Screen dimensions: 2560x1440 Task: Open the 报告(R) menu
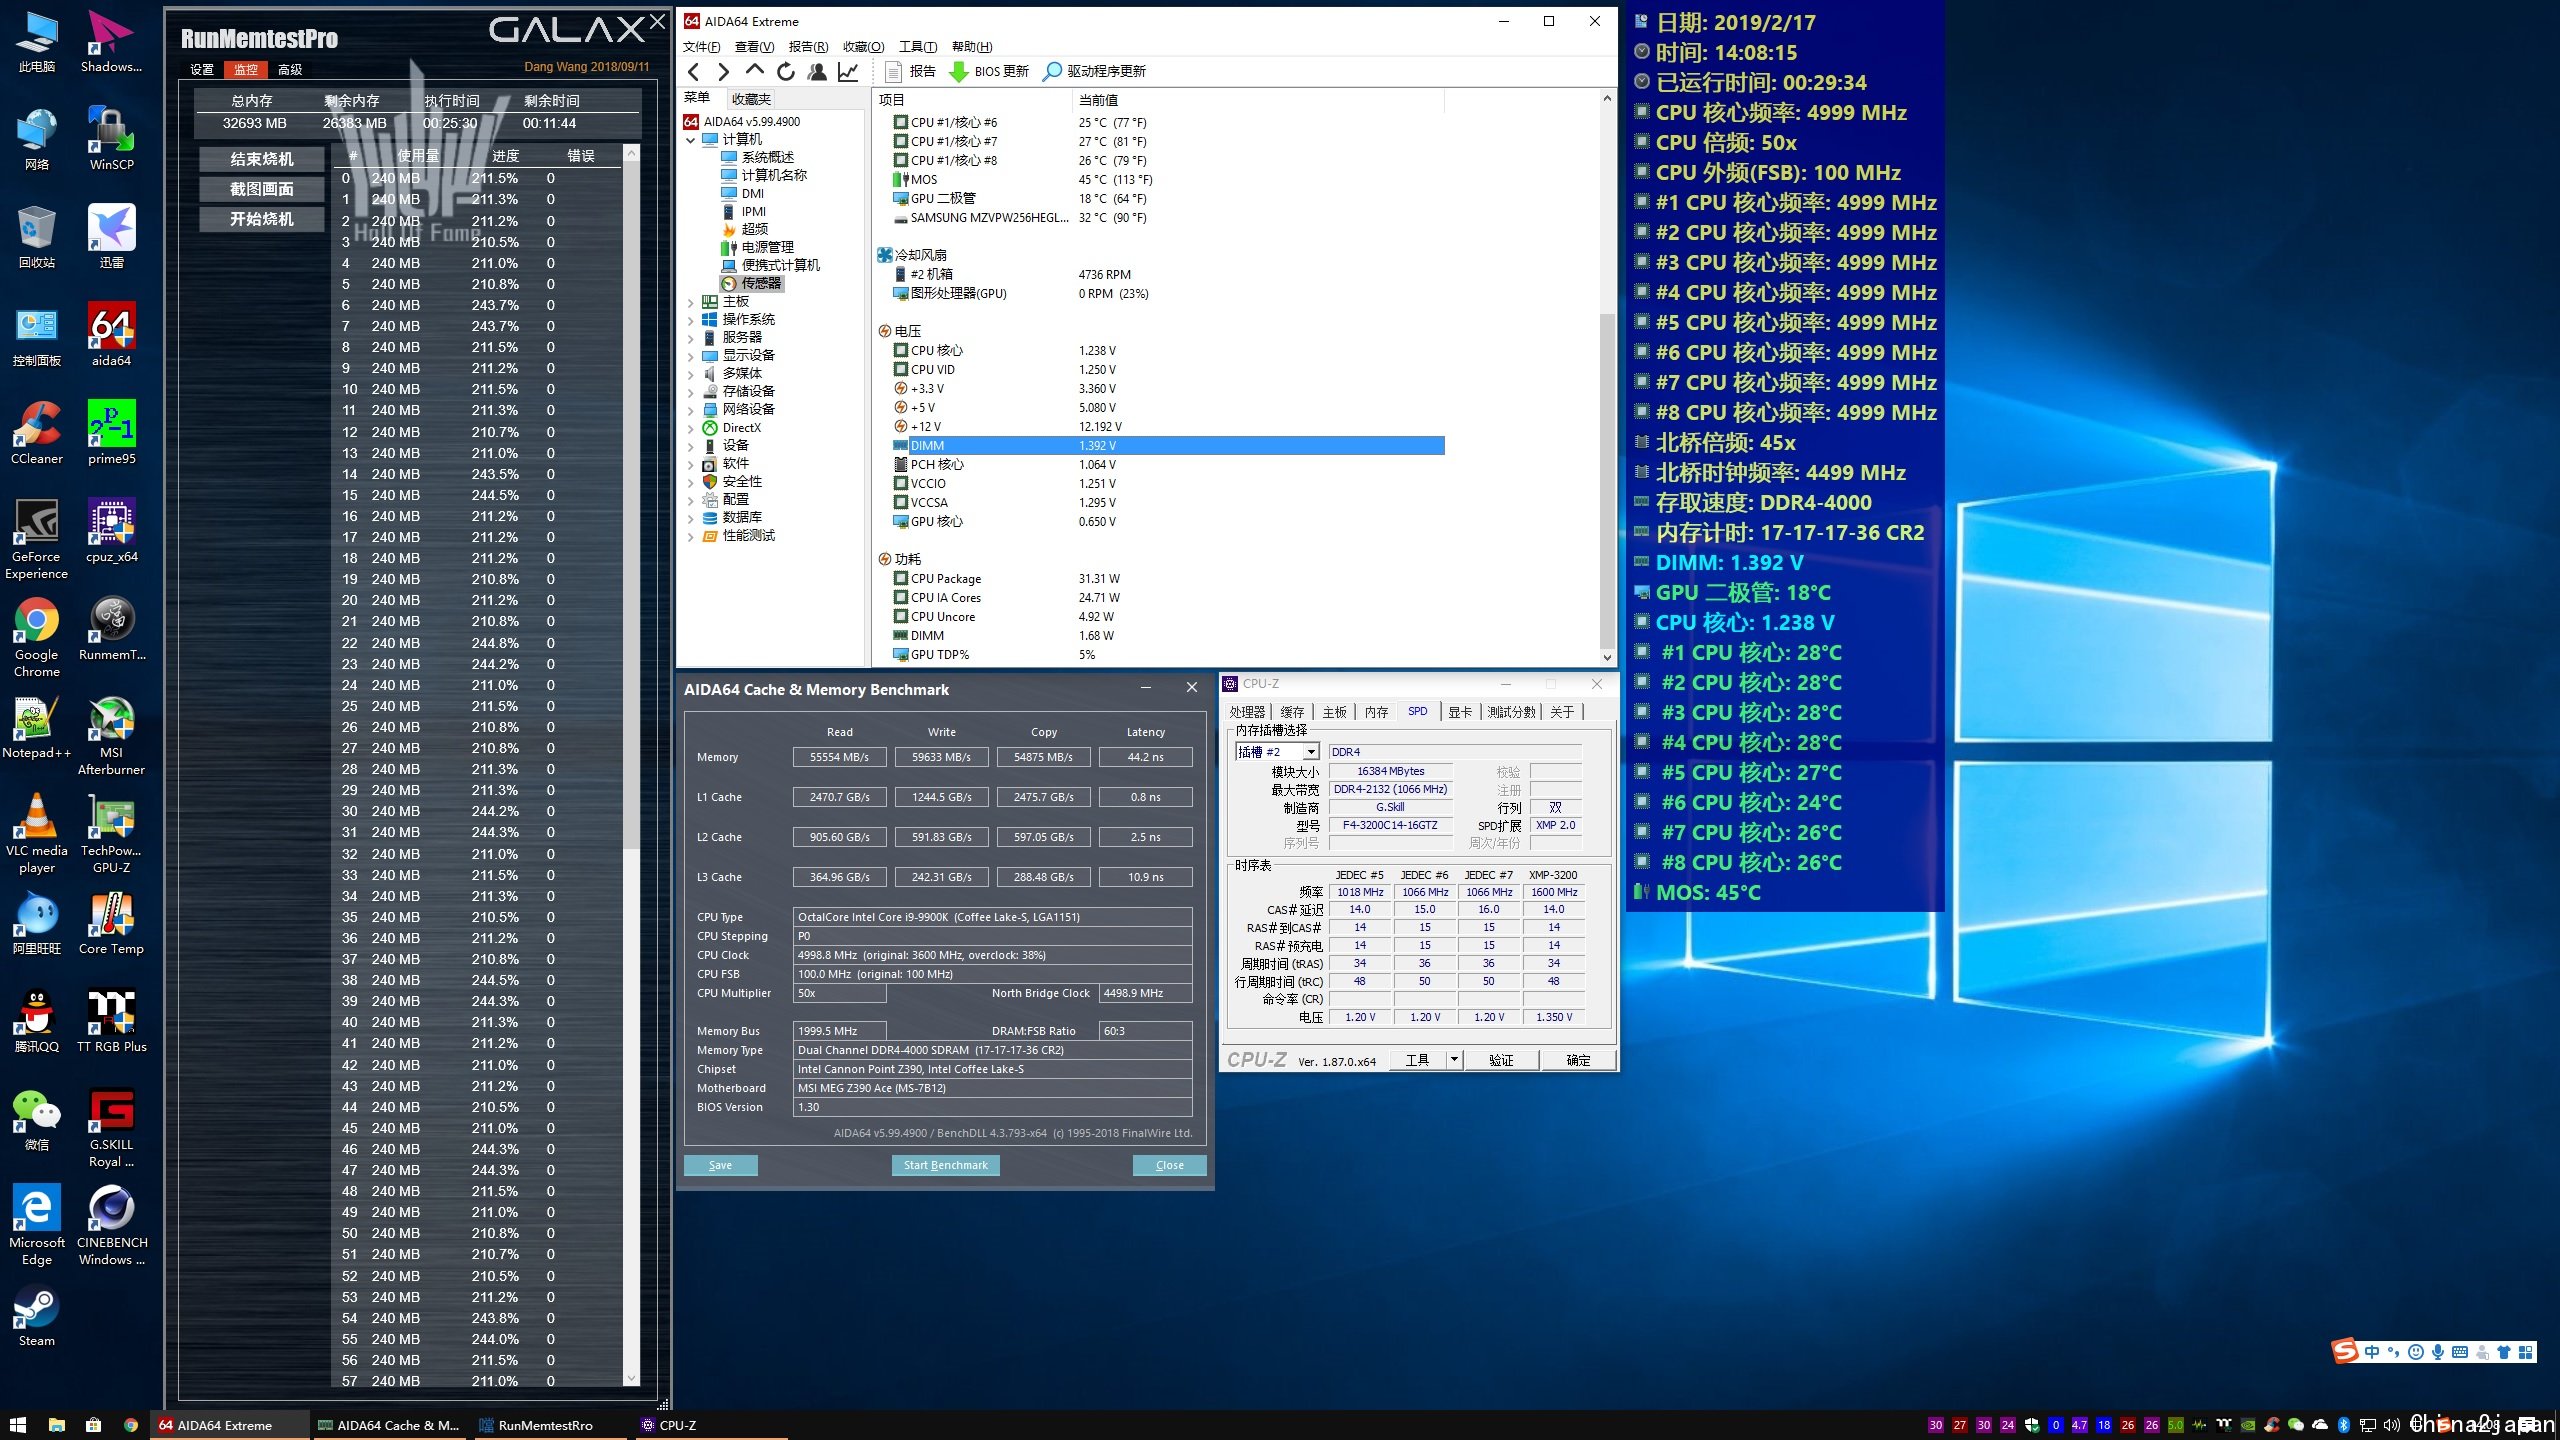tap(807, 46)
